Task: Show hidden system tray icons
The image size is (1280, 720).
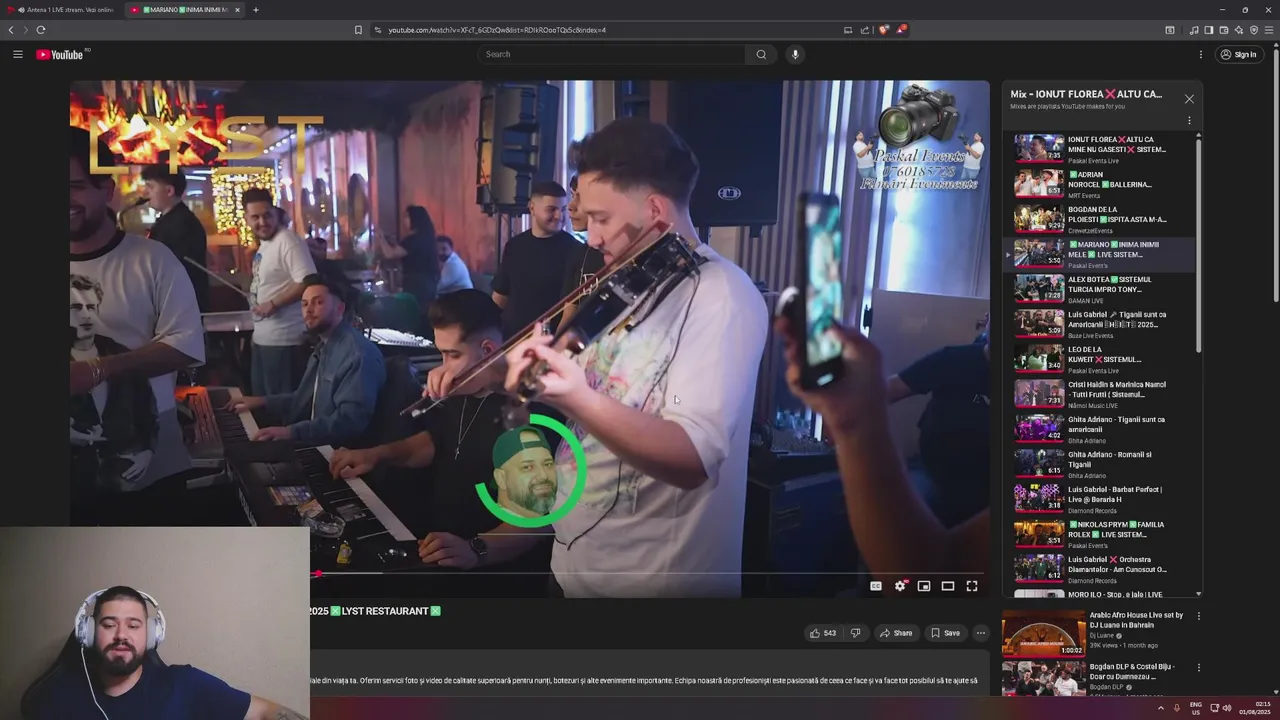Action: coord(1161,708)
